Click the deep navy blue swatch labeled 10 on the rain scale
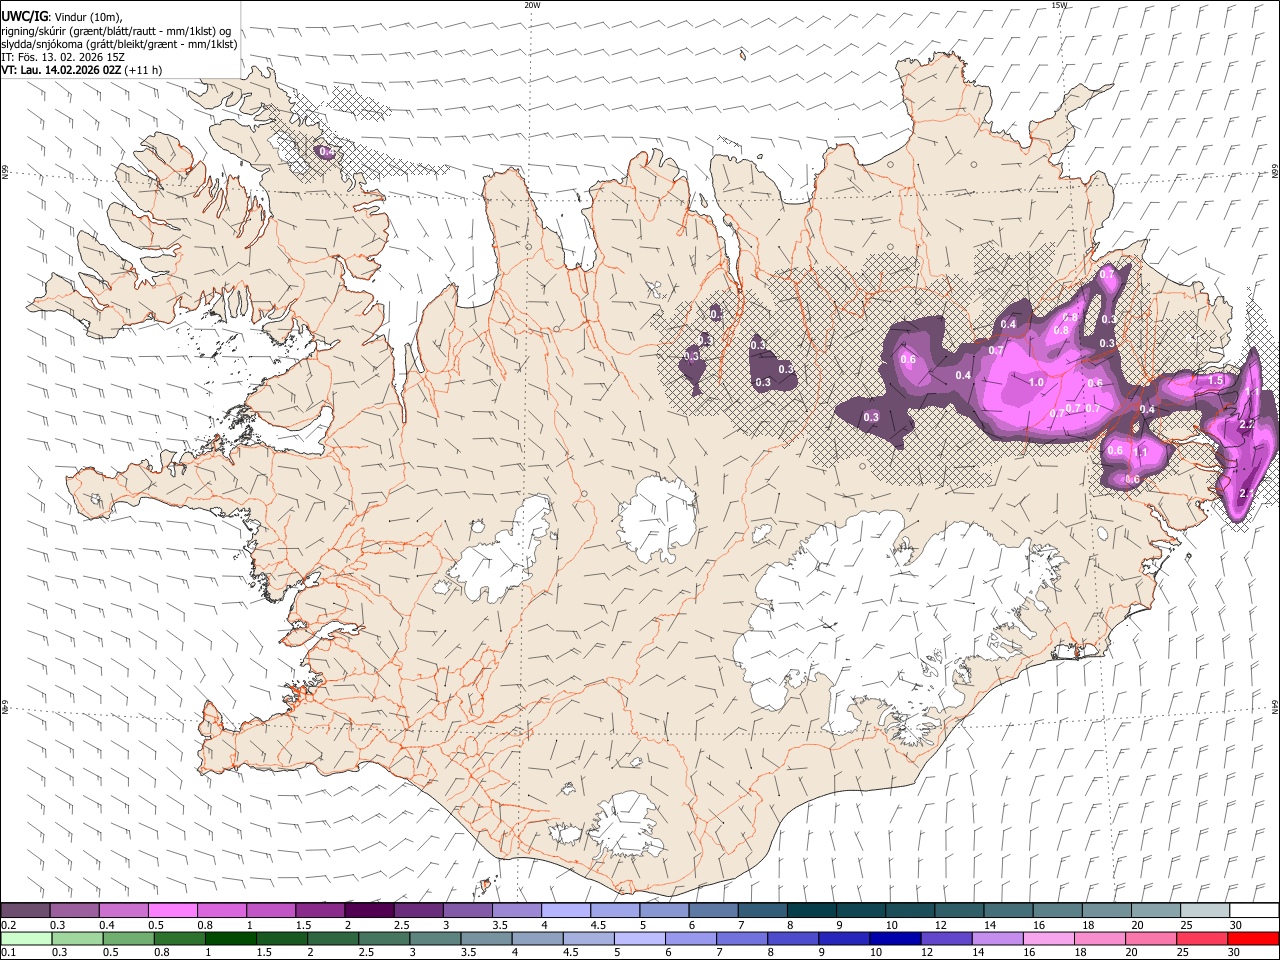 click(894, 938)
